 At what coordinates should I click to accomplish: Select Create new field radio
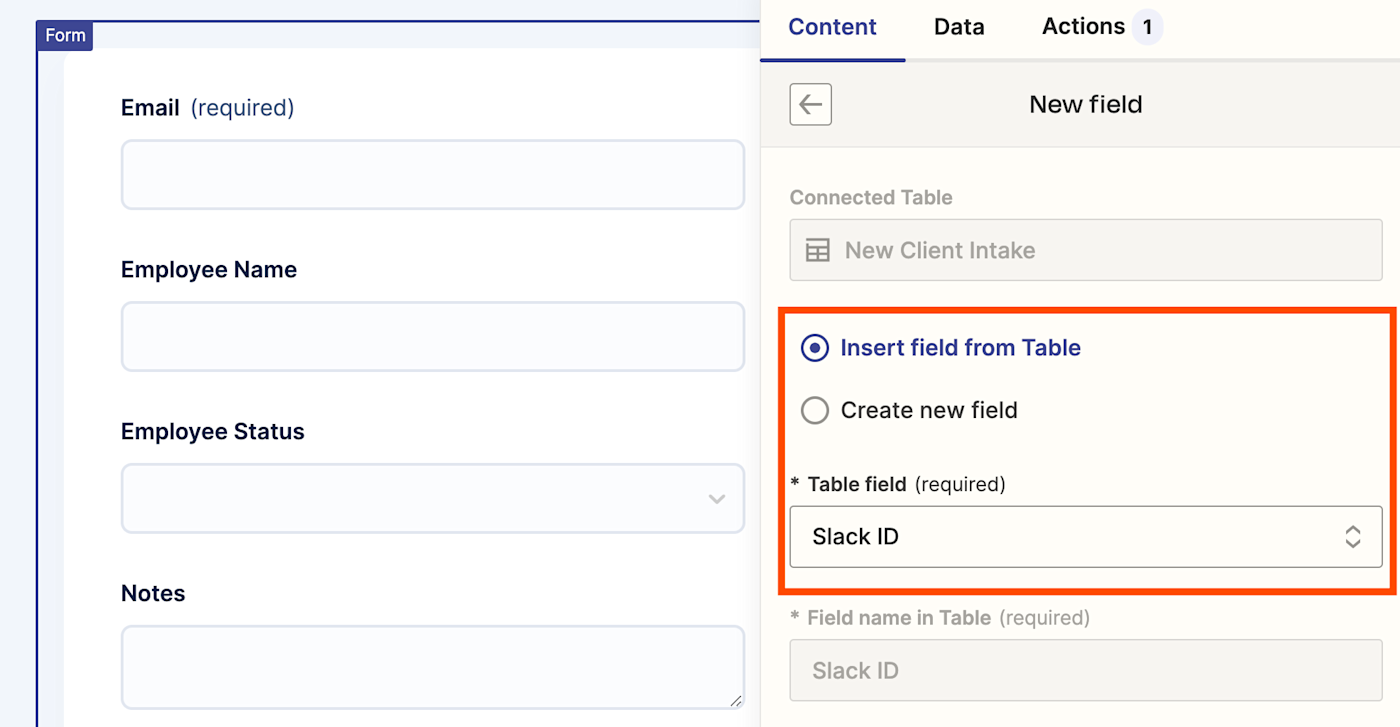click(815, 410)
